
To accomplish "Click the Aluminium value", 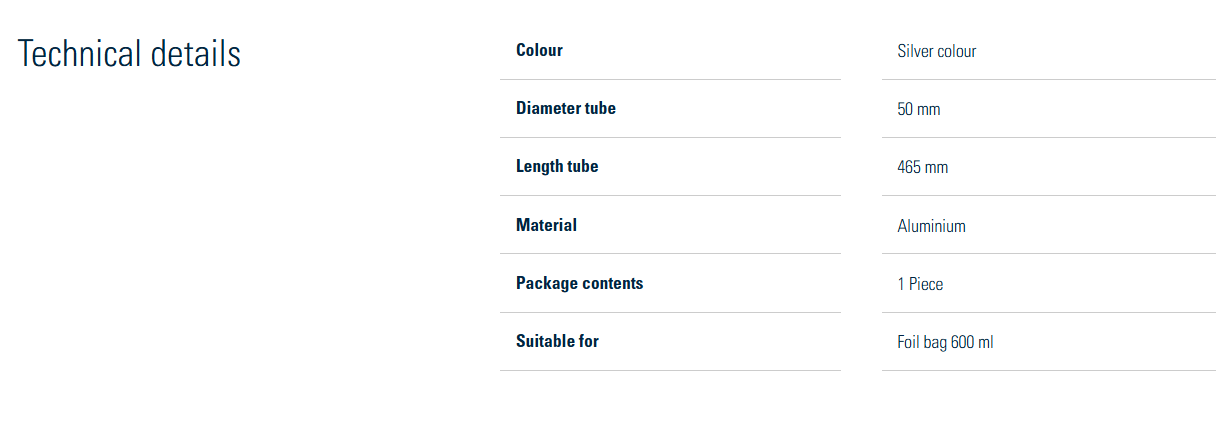I will click(x=931, y=226).
